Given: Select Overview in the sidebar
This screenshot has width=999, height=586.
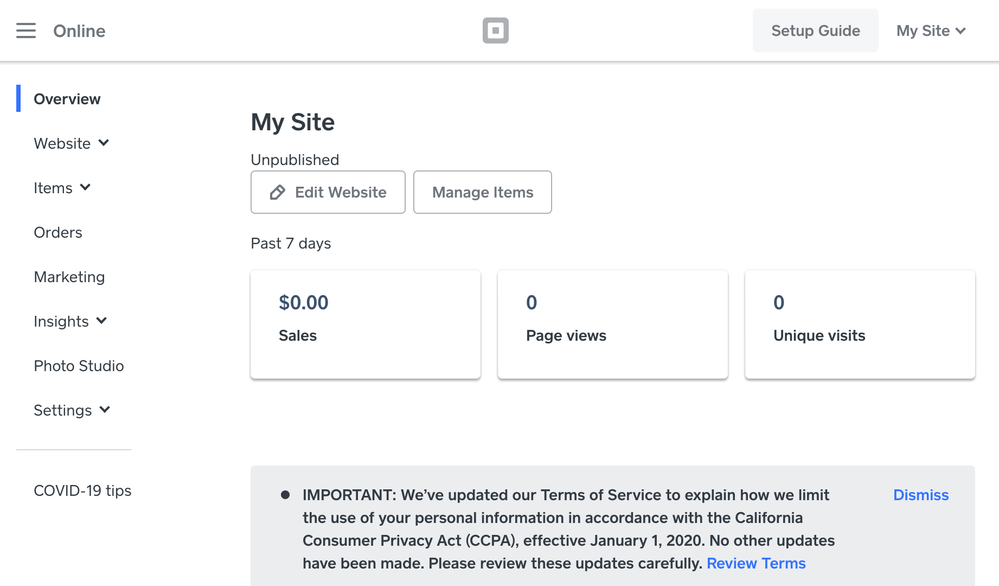Looking at the screenshot, I should (x=67, y=99).
